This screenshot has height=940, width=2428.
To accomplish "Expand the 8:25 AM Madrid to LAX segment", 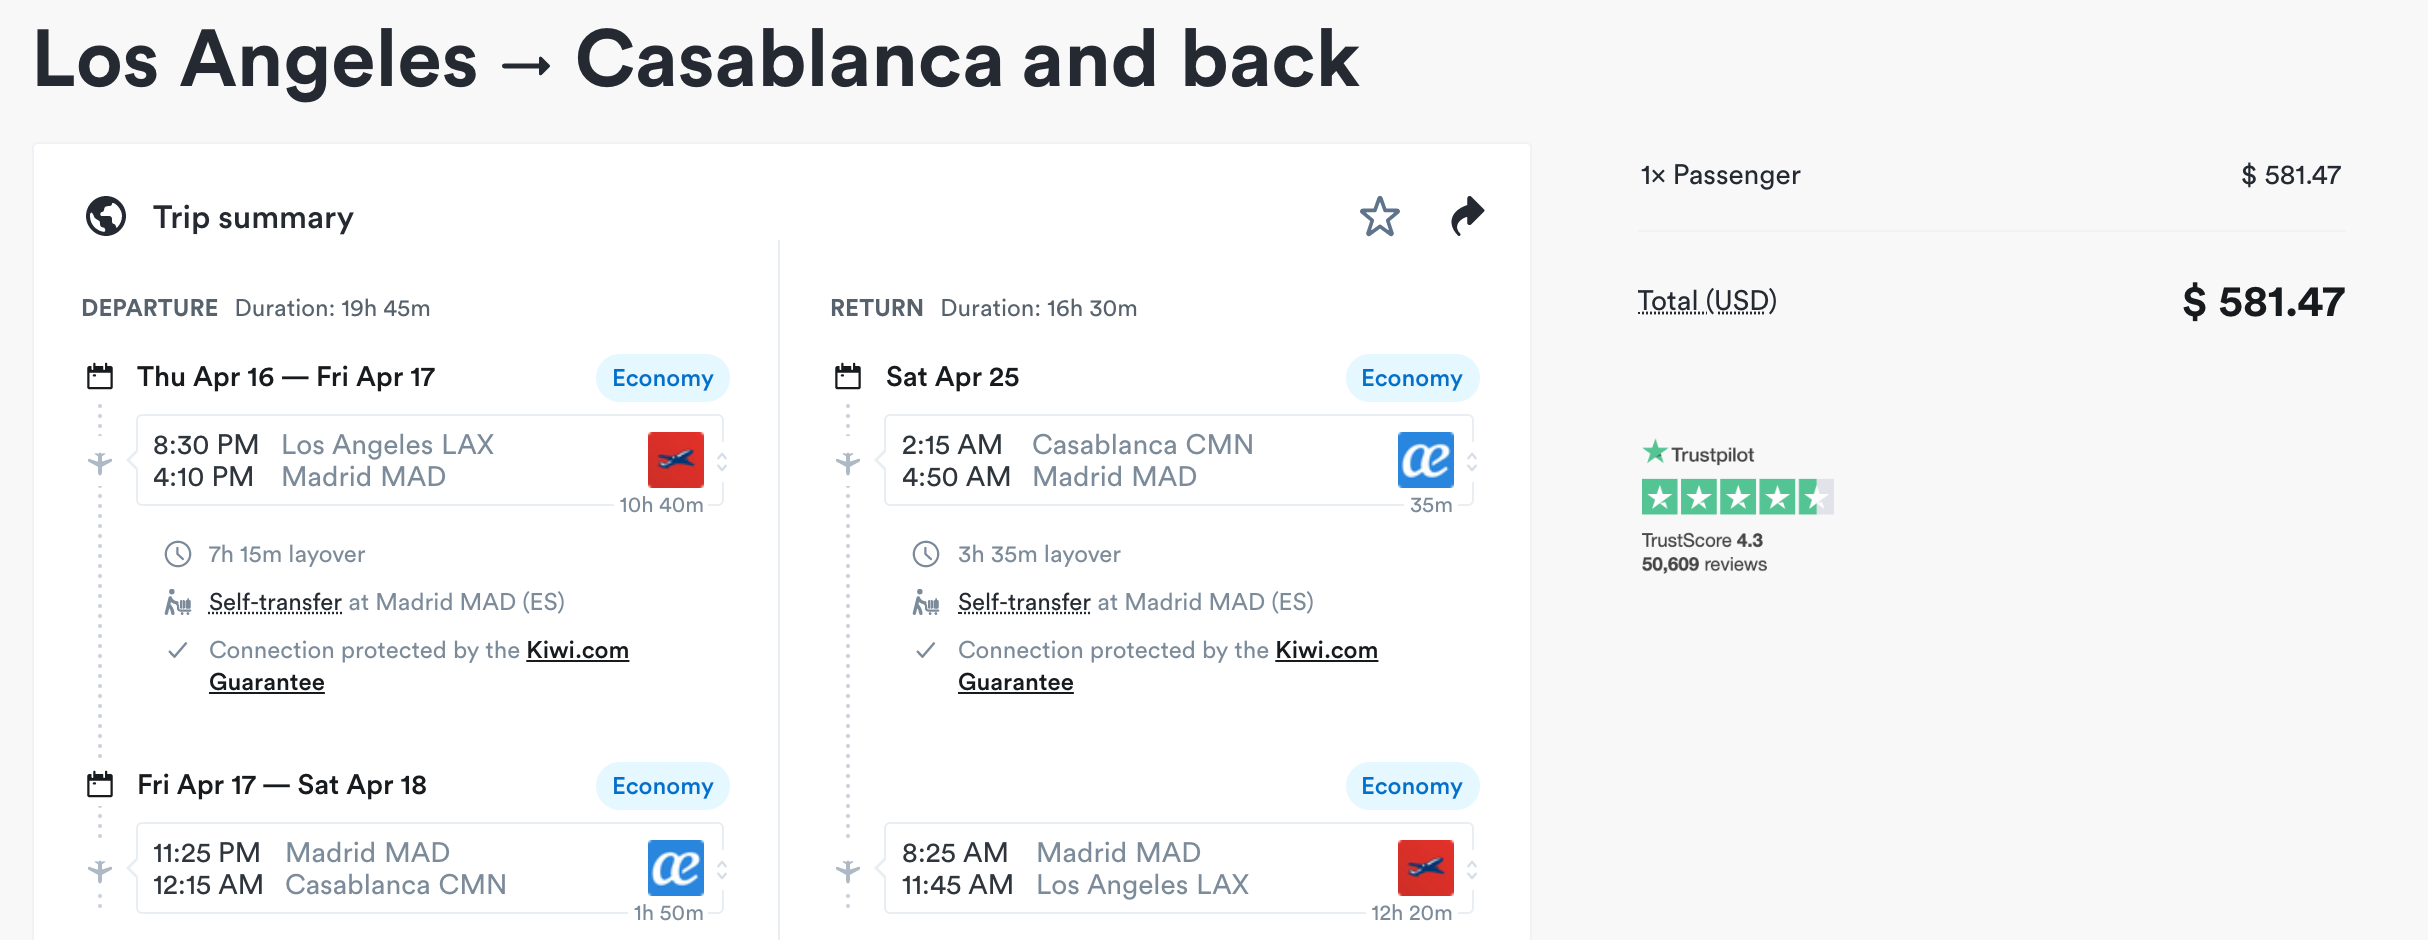I will pyautogui.click(x=1471, y=869).
